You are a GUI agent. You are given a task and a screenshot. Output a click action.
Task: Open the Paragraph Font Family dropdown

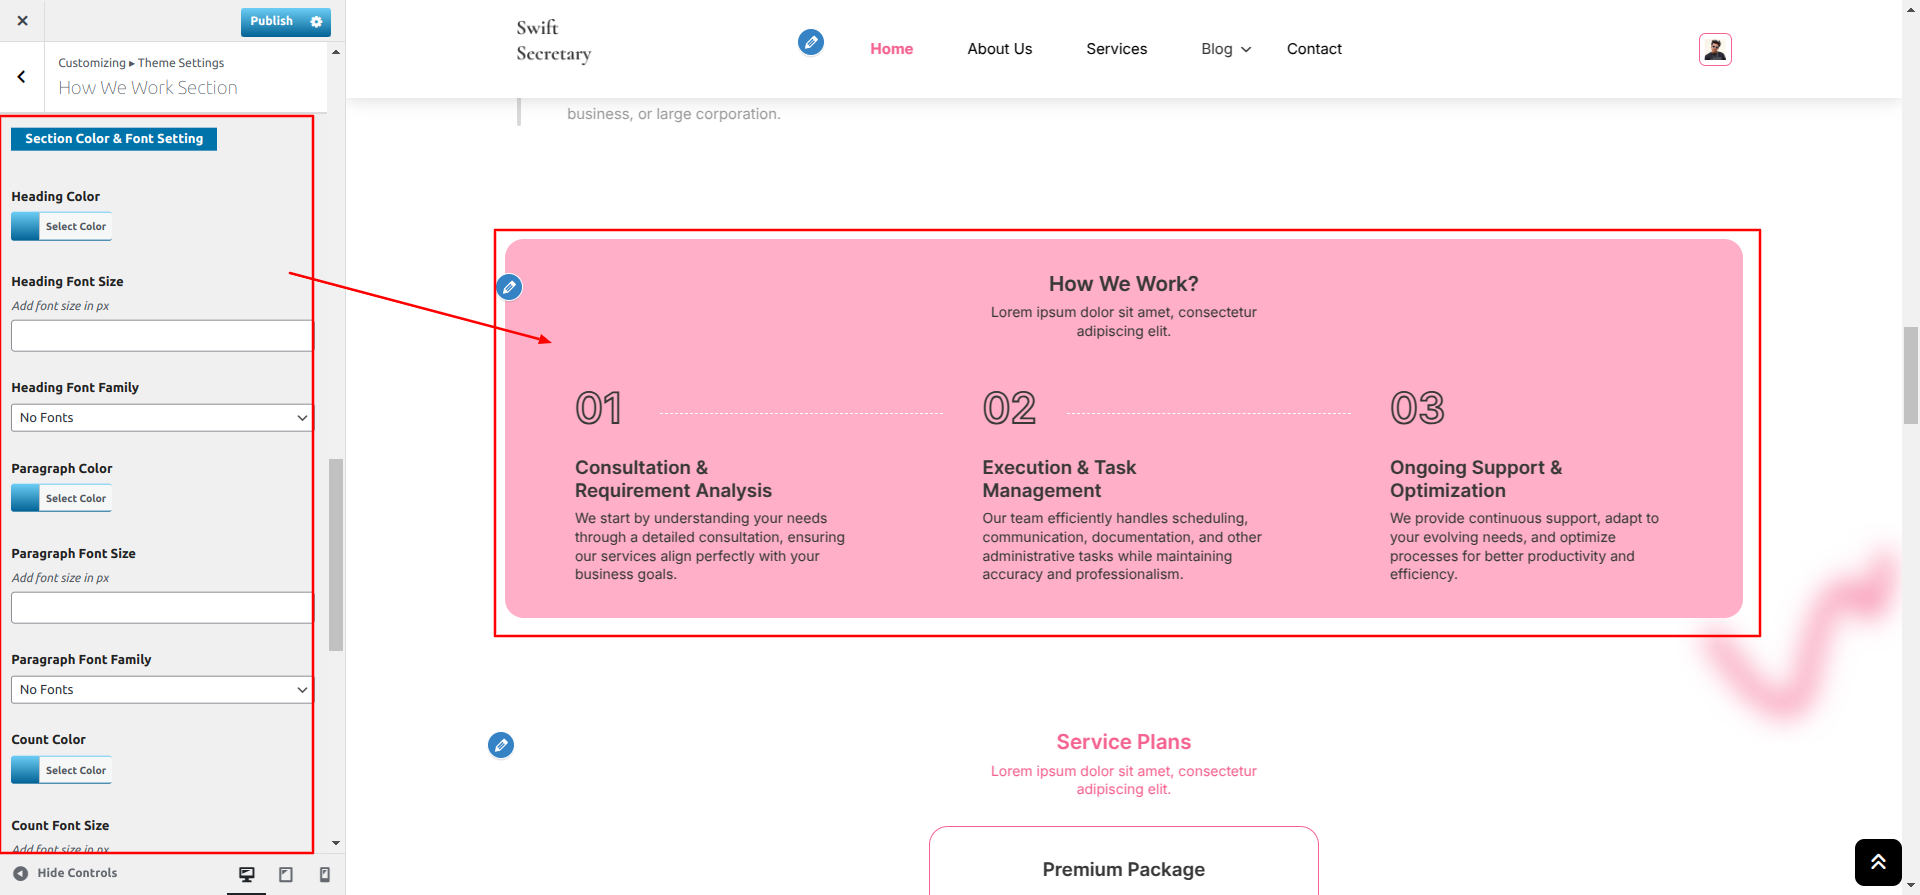tap(162, 690)
